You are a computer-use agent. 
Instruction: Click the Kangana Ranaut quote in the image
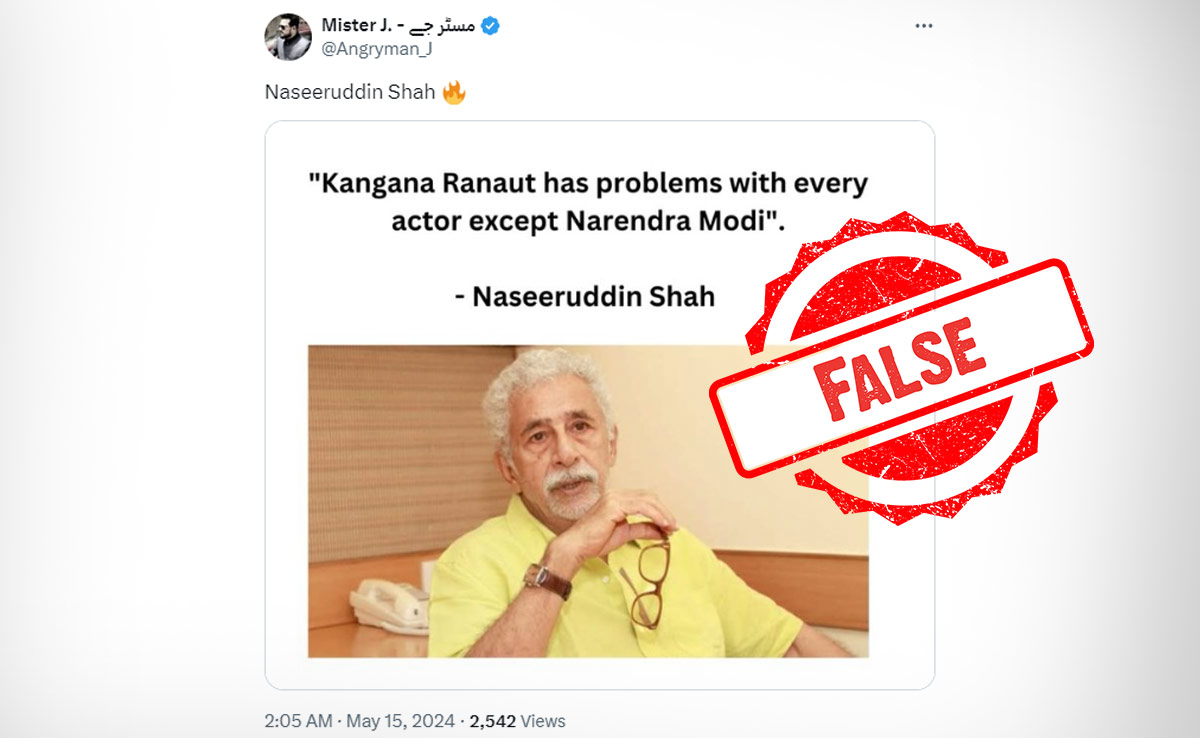tap(588, 200)
